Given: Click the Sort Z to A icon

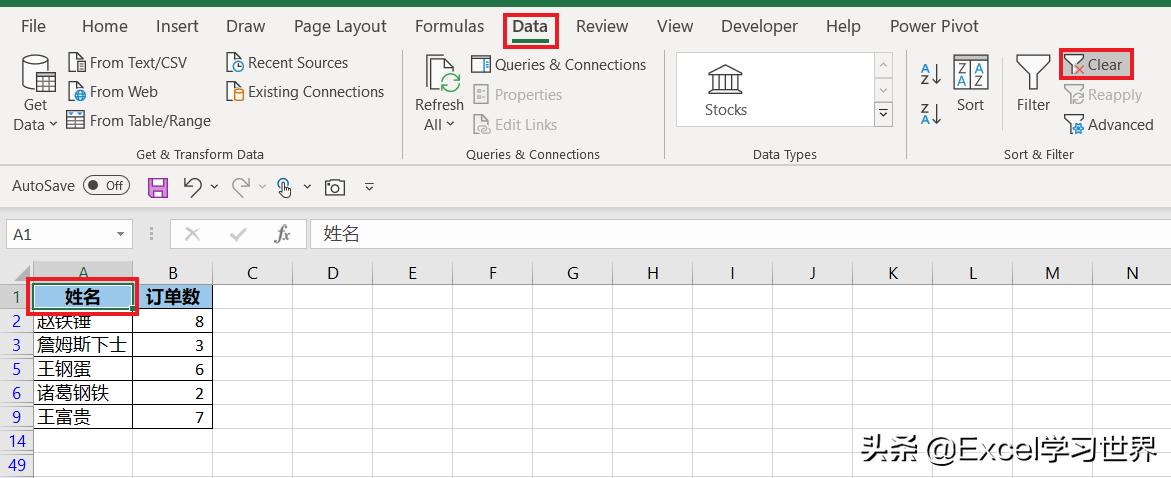Looking at the screenshot, I should (931, 114).
